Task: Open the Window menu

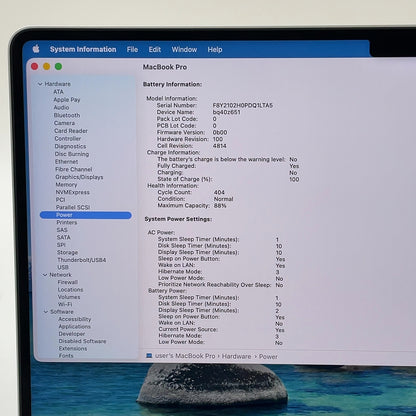Action: point(184,49)
